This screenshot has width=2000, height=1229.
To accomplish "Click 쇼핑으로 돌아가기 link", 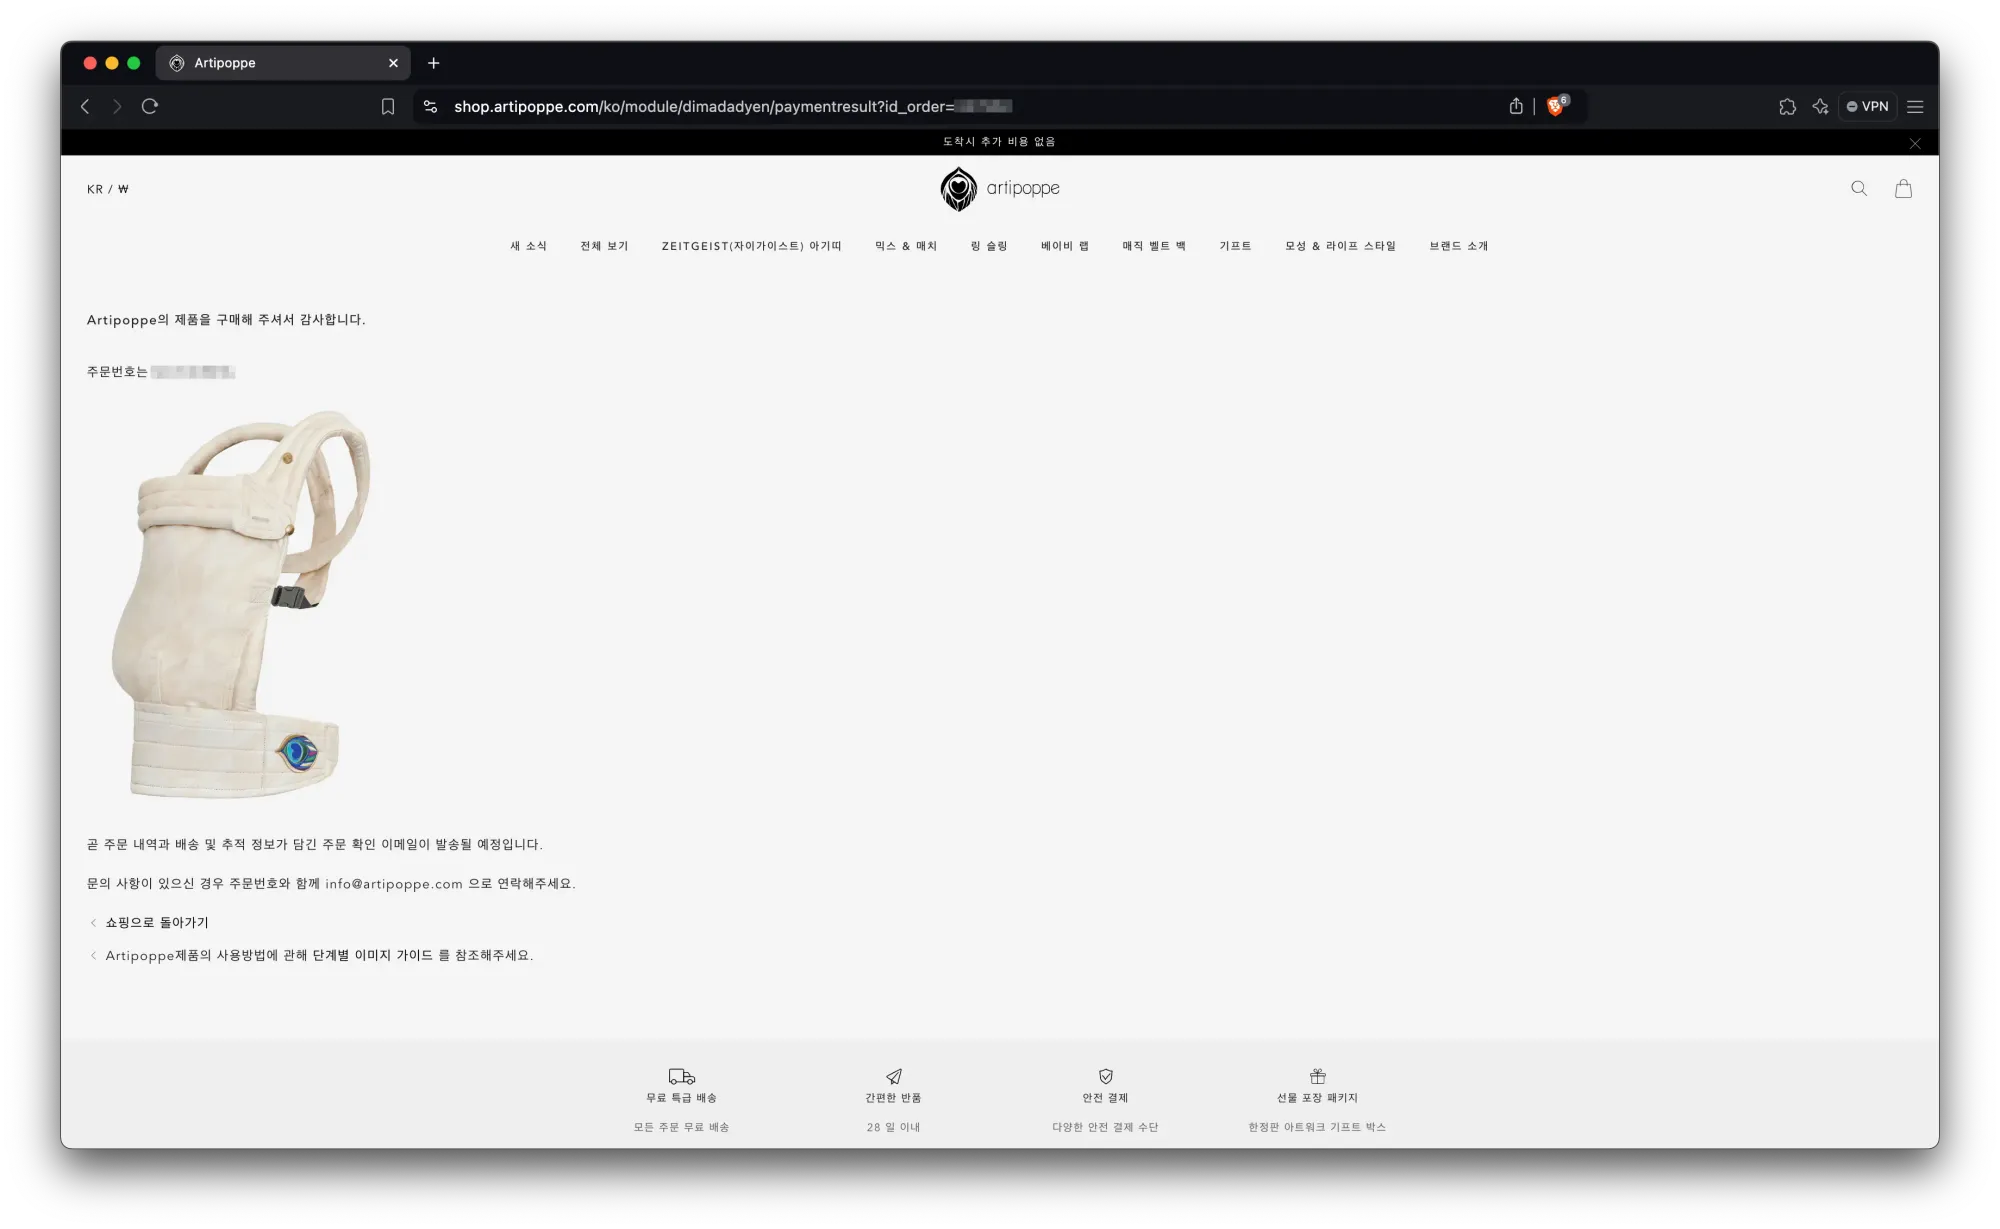I will (x=156, y=922).
